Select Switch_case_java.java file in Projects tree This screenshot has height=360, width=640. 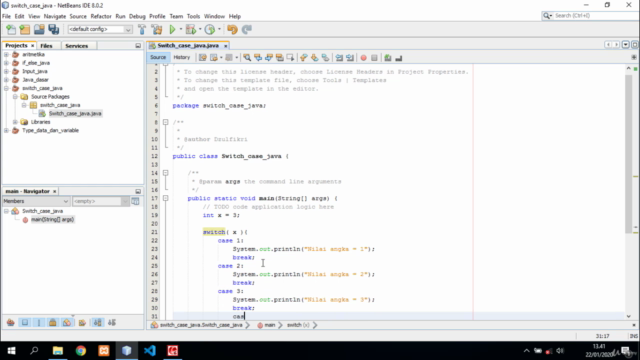[75, 113]
